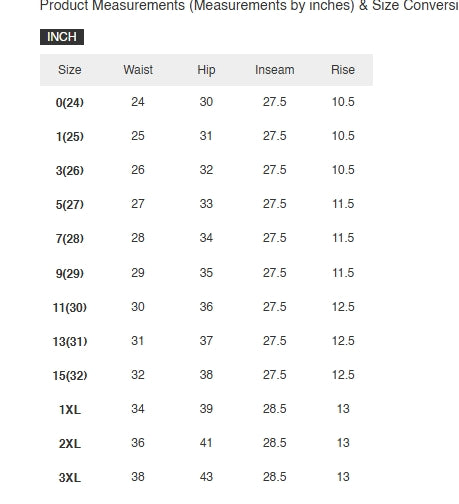The image size is (459, 504).
Task: Select the 15(32) size row label
Action: coord(70,375)
